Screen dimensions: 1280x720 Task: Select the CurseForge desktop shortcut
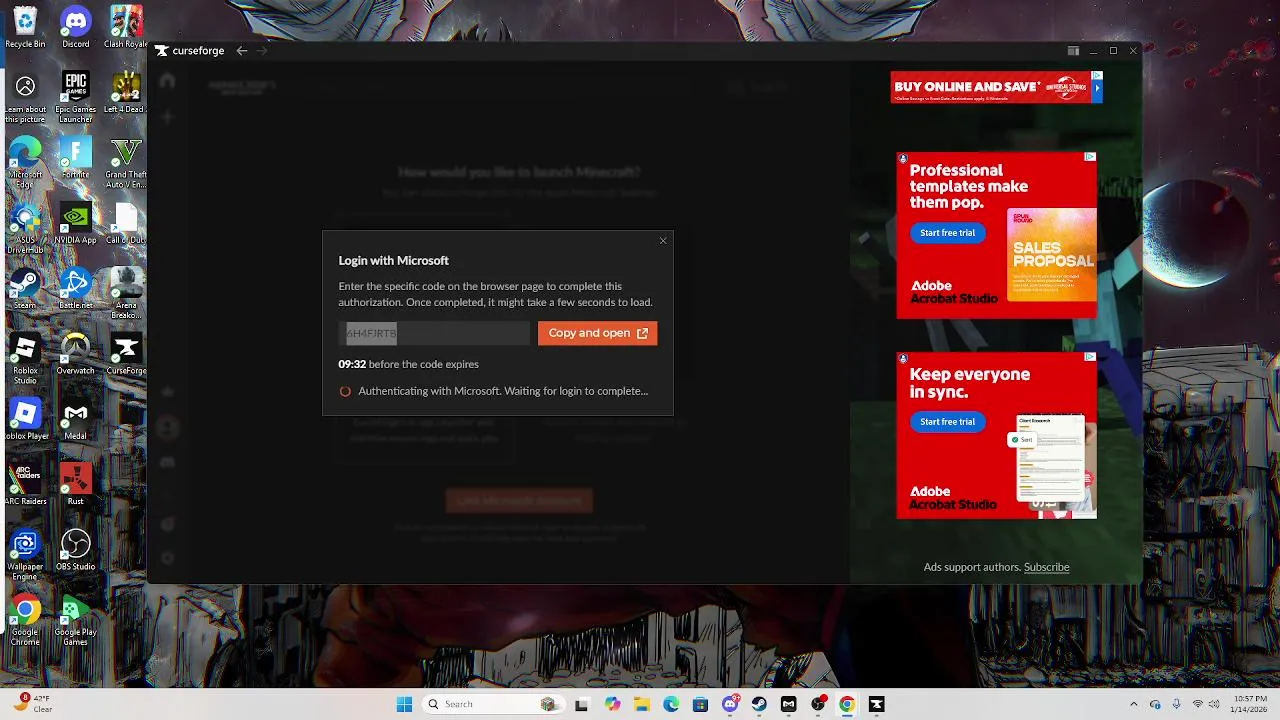pos(126,353)
